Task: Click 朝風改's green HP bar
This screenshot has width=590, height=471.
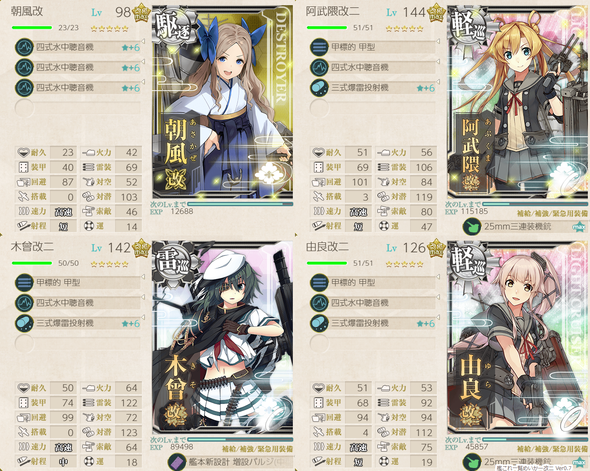Action: pos(32,27)
